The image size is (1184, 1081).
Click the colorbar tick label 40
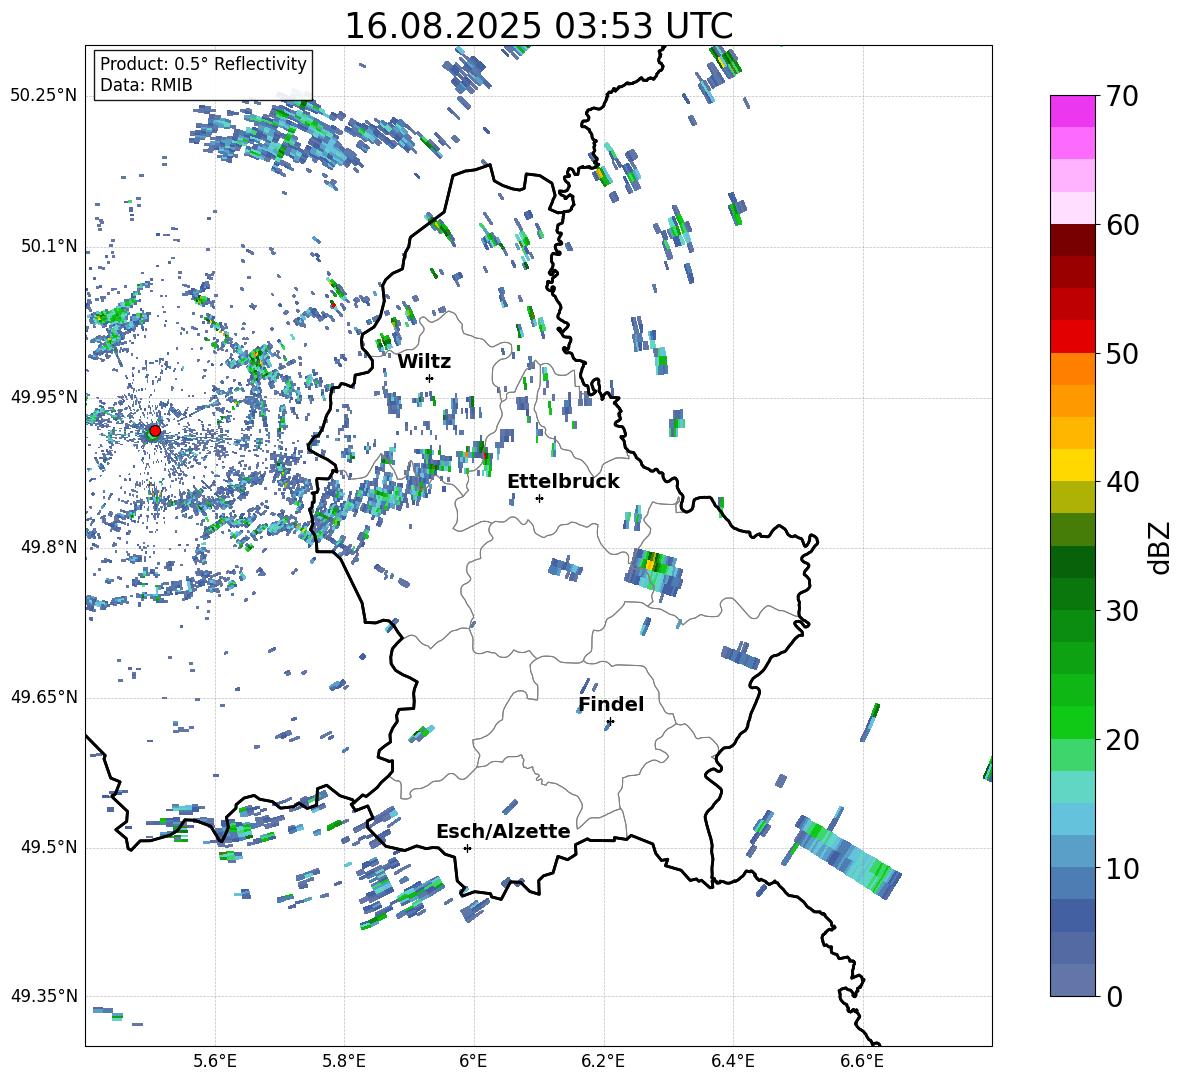[1121, 482]
